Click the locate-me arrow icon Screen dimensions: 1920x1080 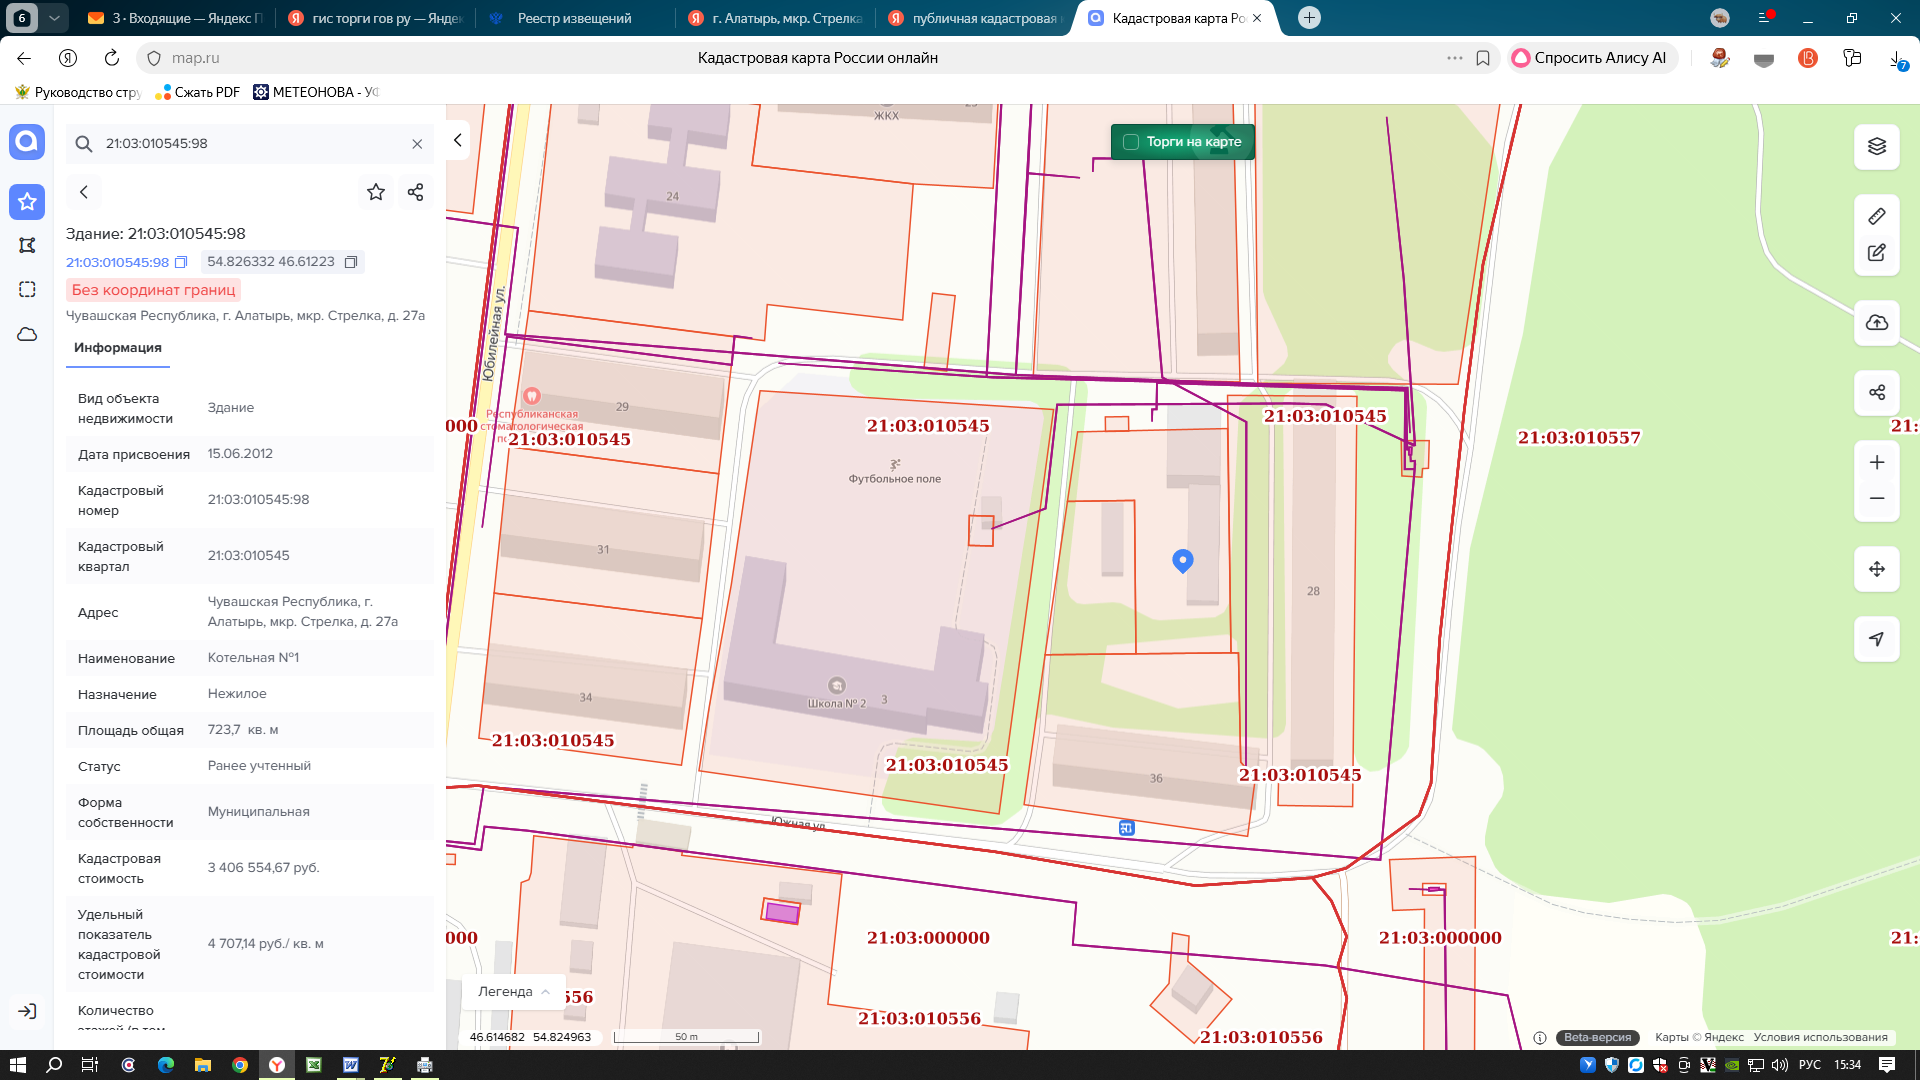click(1876, 639)
